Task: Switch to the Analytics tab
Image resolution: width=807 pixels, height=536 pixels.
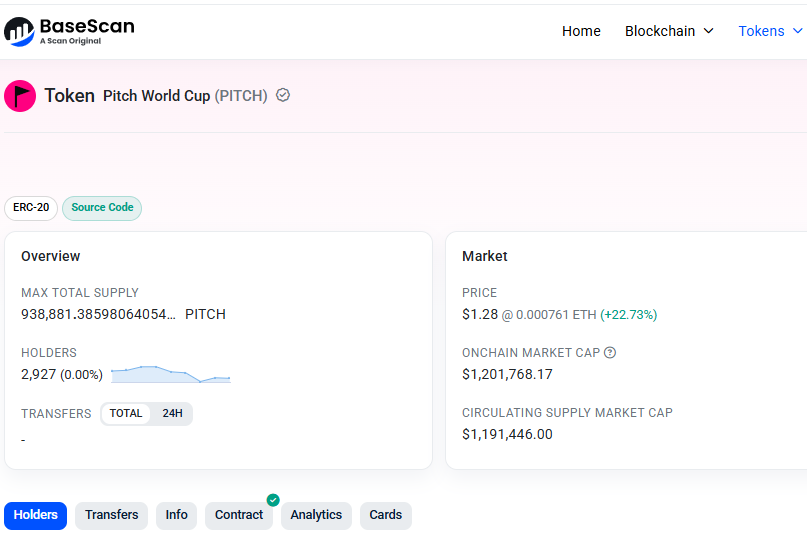Action: (316, 515)
